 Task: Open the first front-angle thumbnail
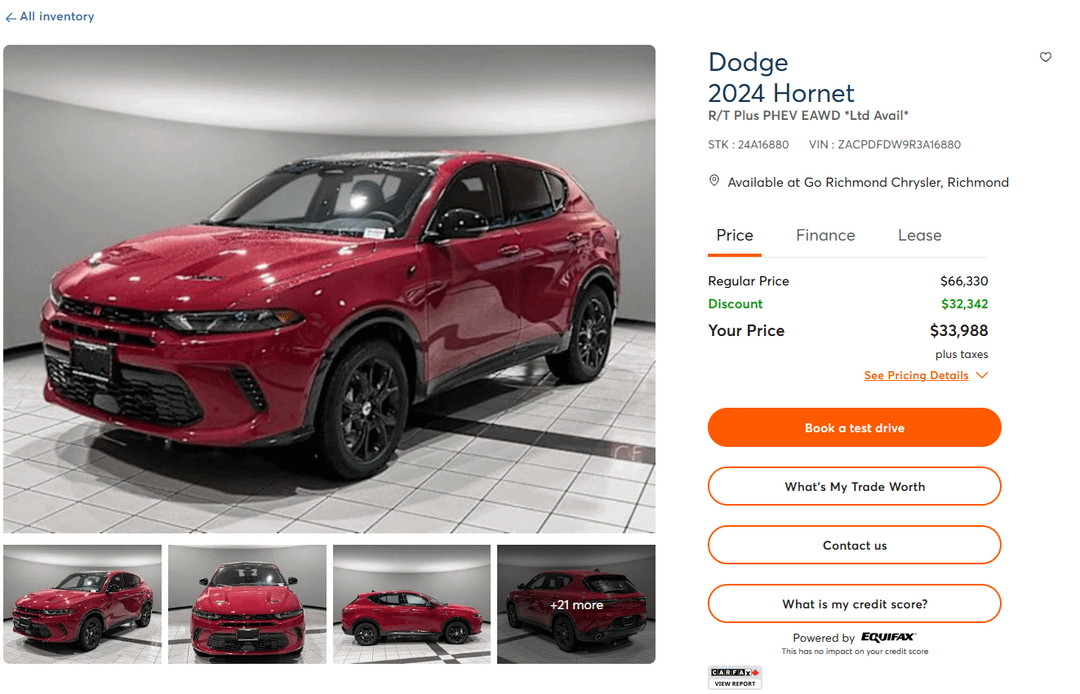[82, 604]
